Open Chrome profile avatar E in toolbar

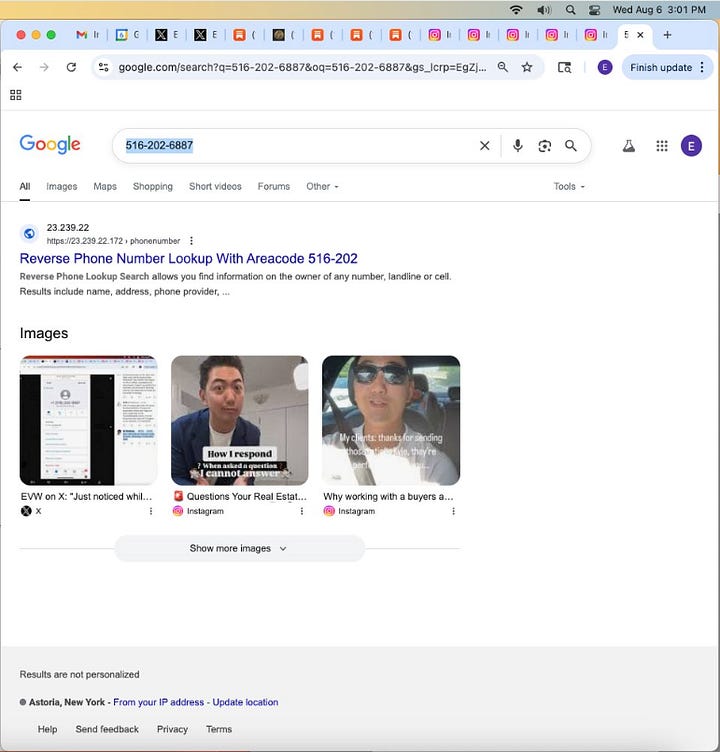[605, 67]
